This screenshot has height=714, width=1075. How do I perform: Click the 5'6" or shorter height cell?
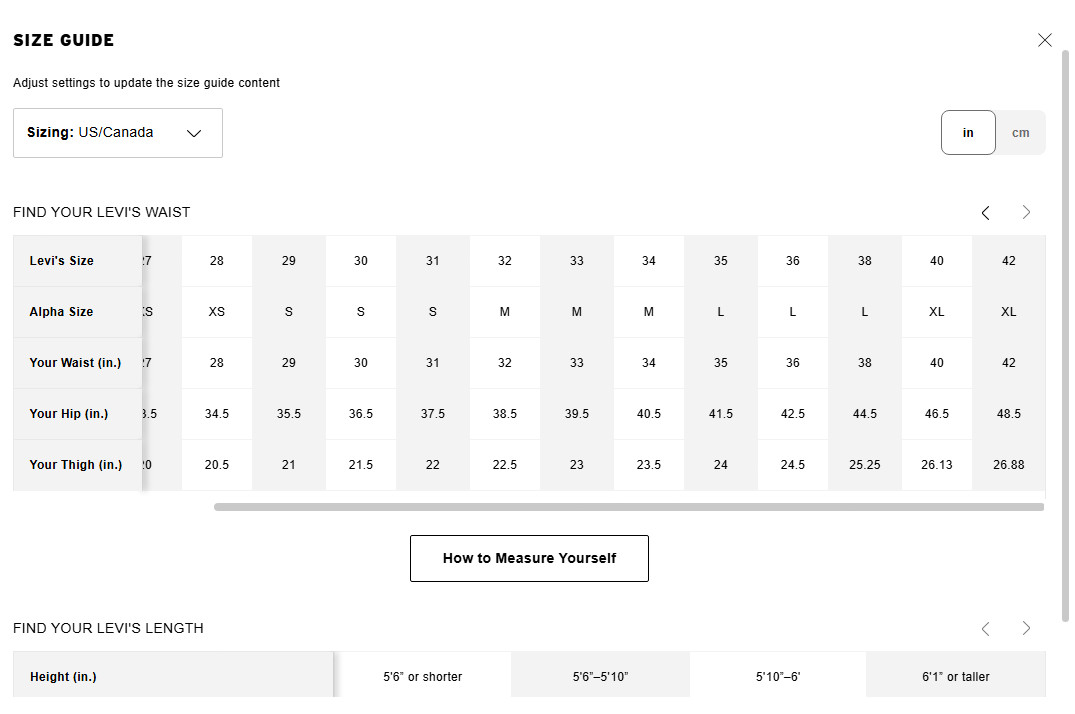pyautogui.click(x=422, y=676)
